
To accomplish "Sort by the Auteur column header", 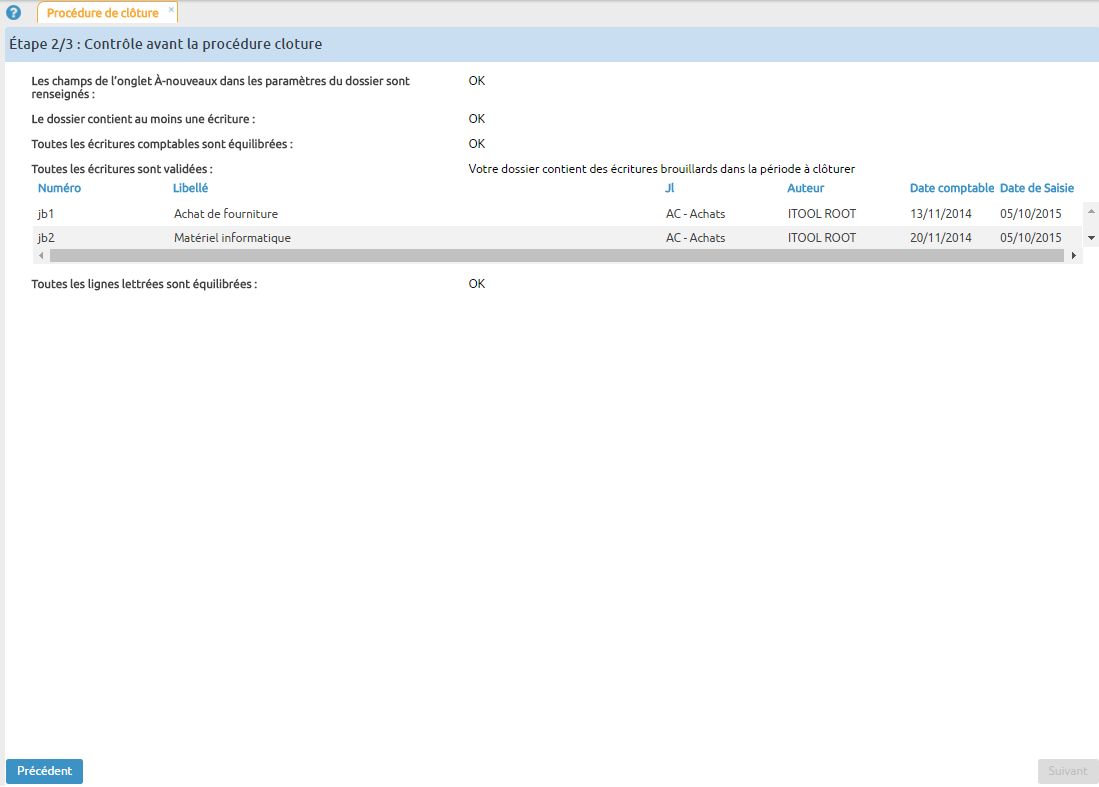I will 805,187.
